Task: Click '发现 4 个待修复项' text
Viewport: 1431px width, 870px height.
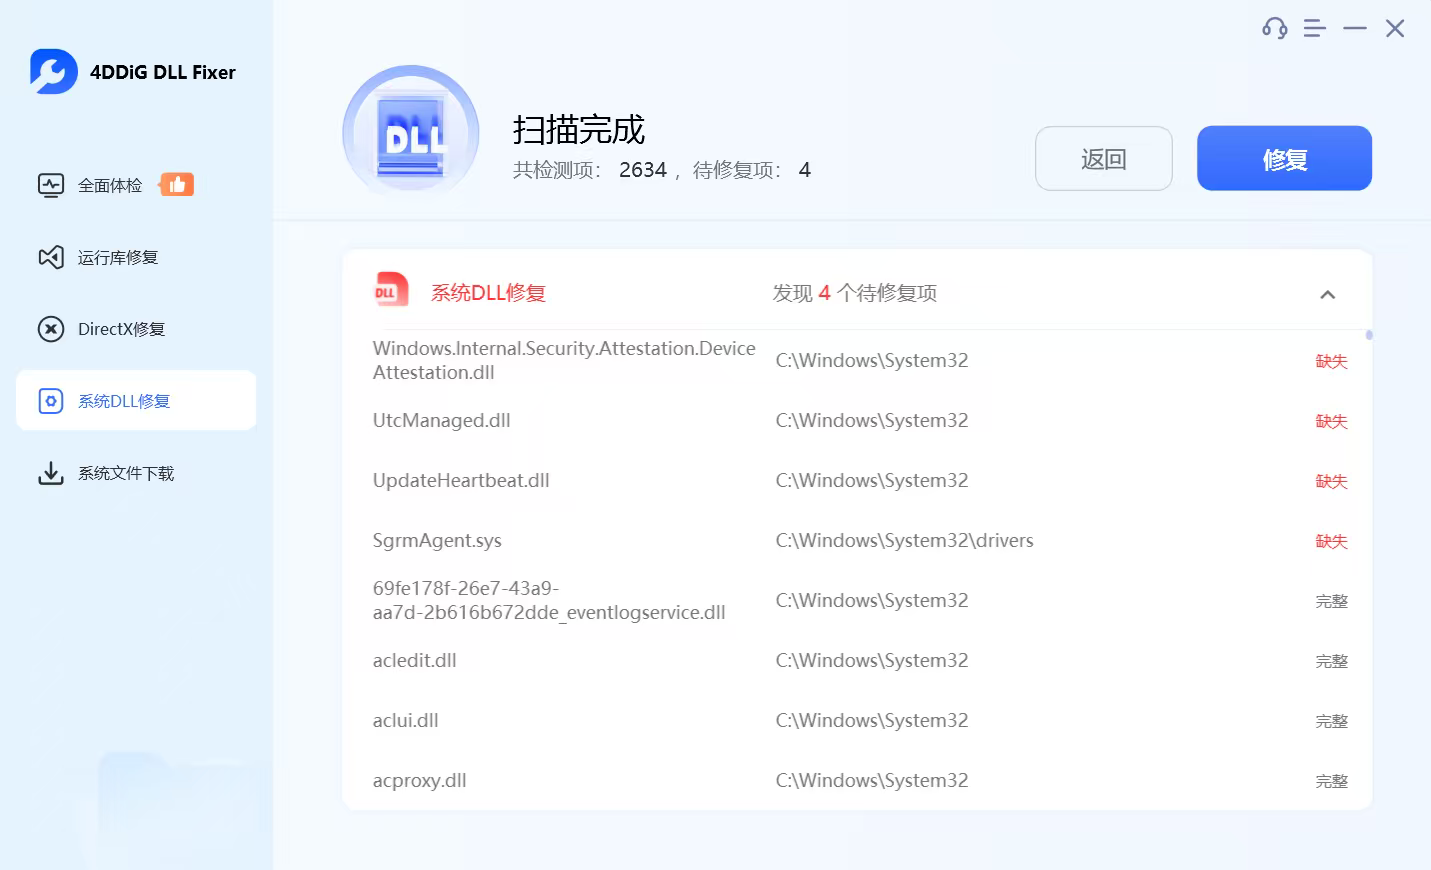Action: 855,293
